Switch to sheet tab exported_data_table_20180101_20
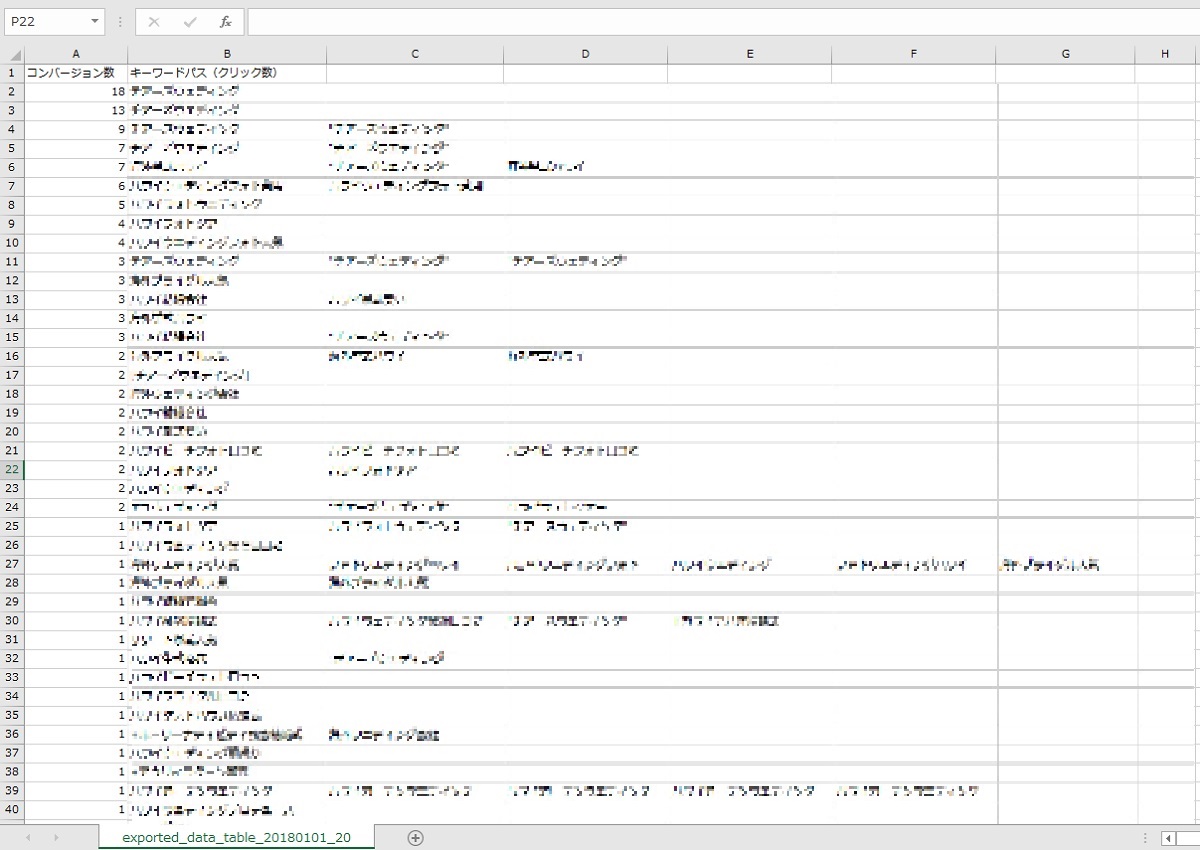Image resolution: width=1200 pixels, height=850 pixels. (x=236, y=837)
